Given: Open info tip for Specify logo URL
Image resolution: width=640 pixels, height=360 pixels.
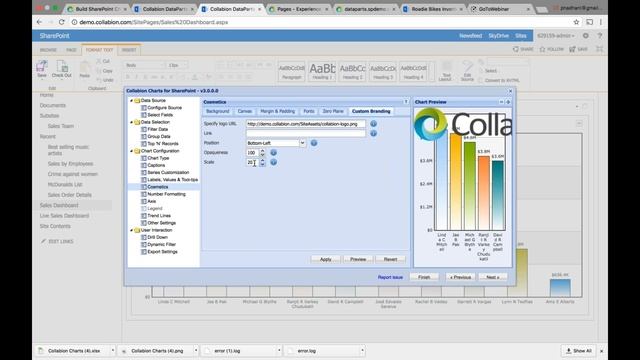Looking at the screenshot, I should click(x=373, y=124).
